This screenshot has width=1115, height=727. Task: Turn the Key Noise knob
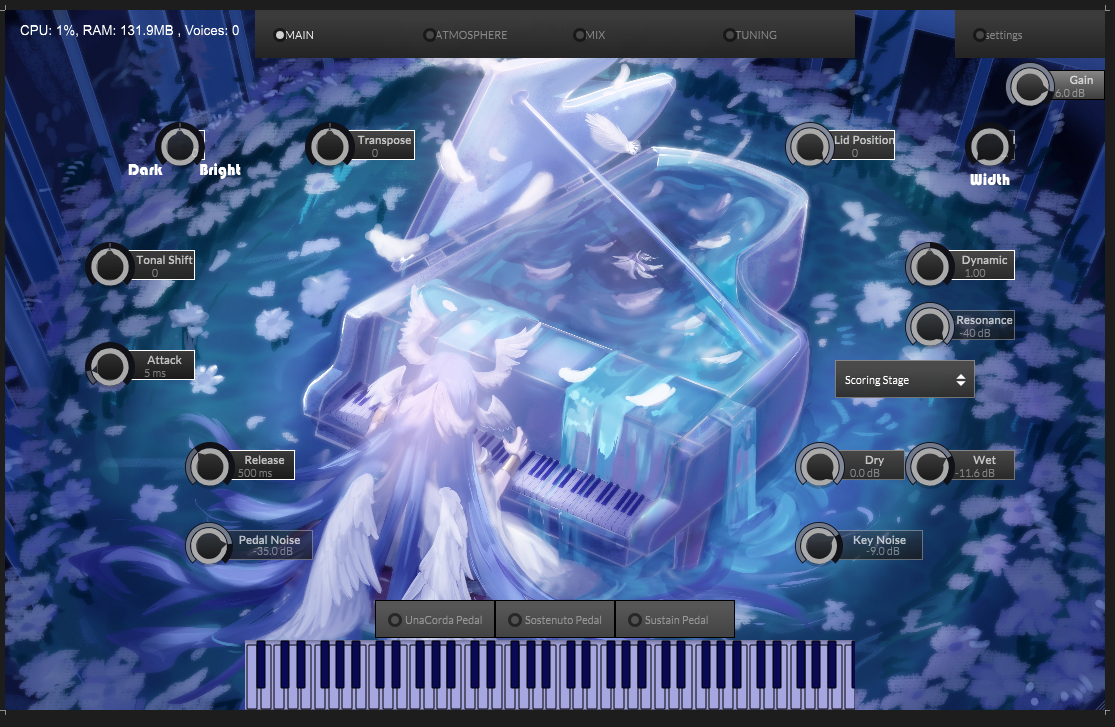pos(819,544)
